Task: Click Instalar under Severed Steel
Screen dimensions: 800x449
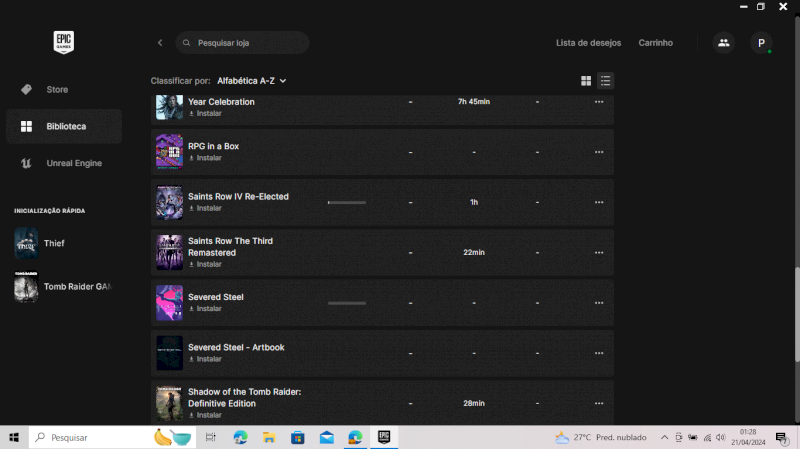Action: coord(205,309)
